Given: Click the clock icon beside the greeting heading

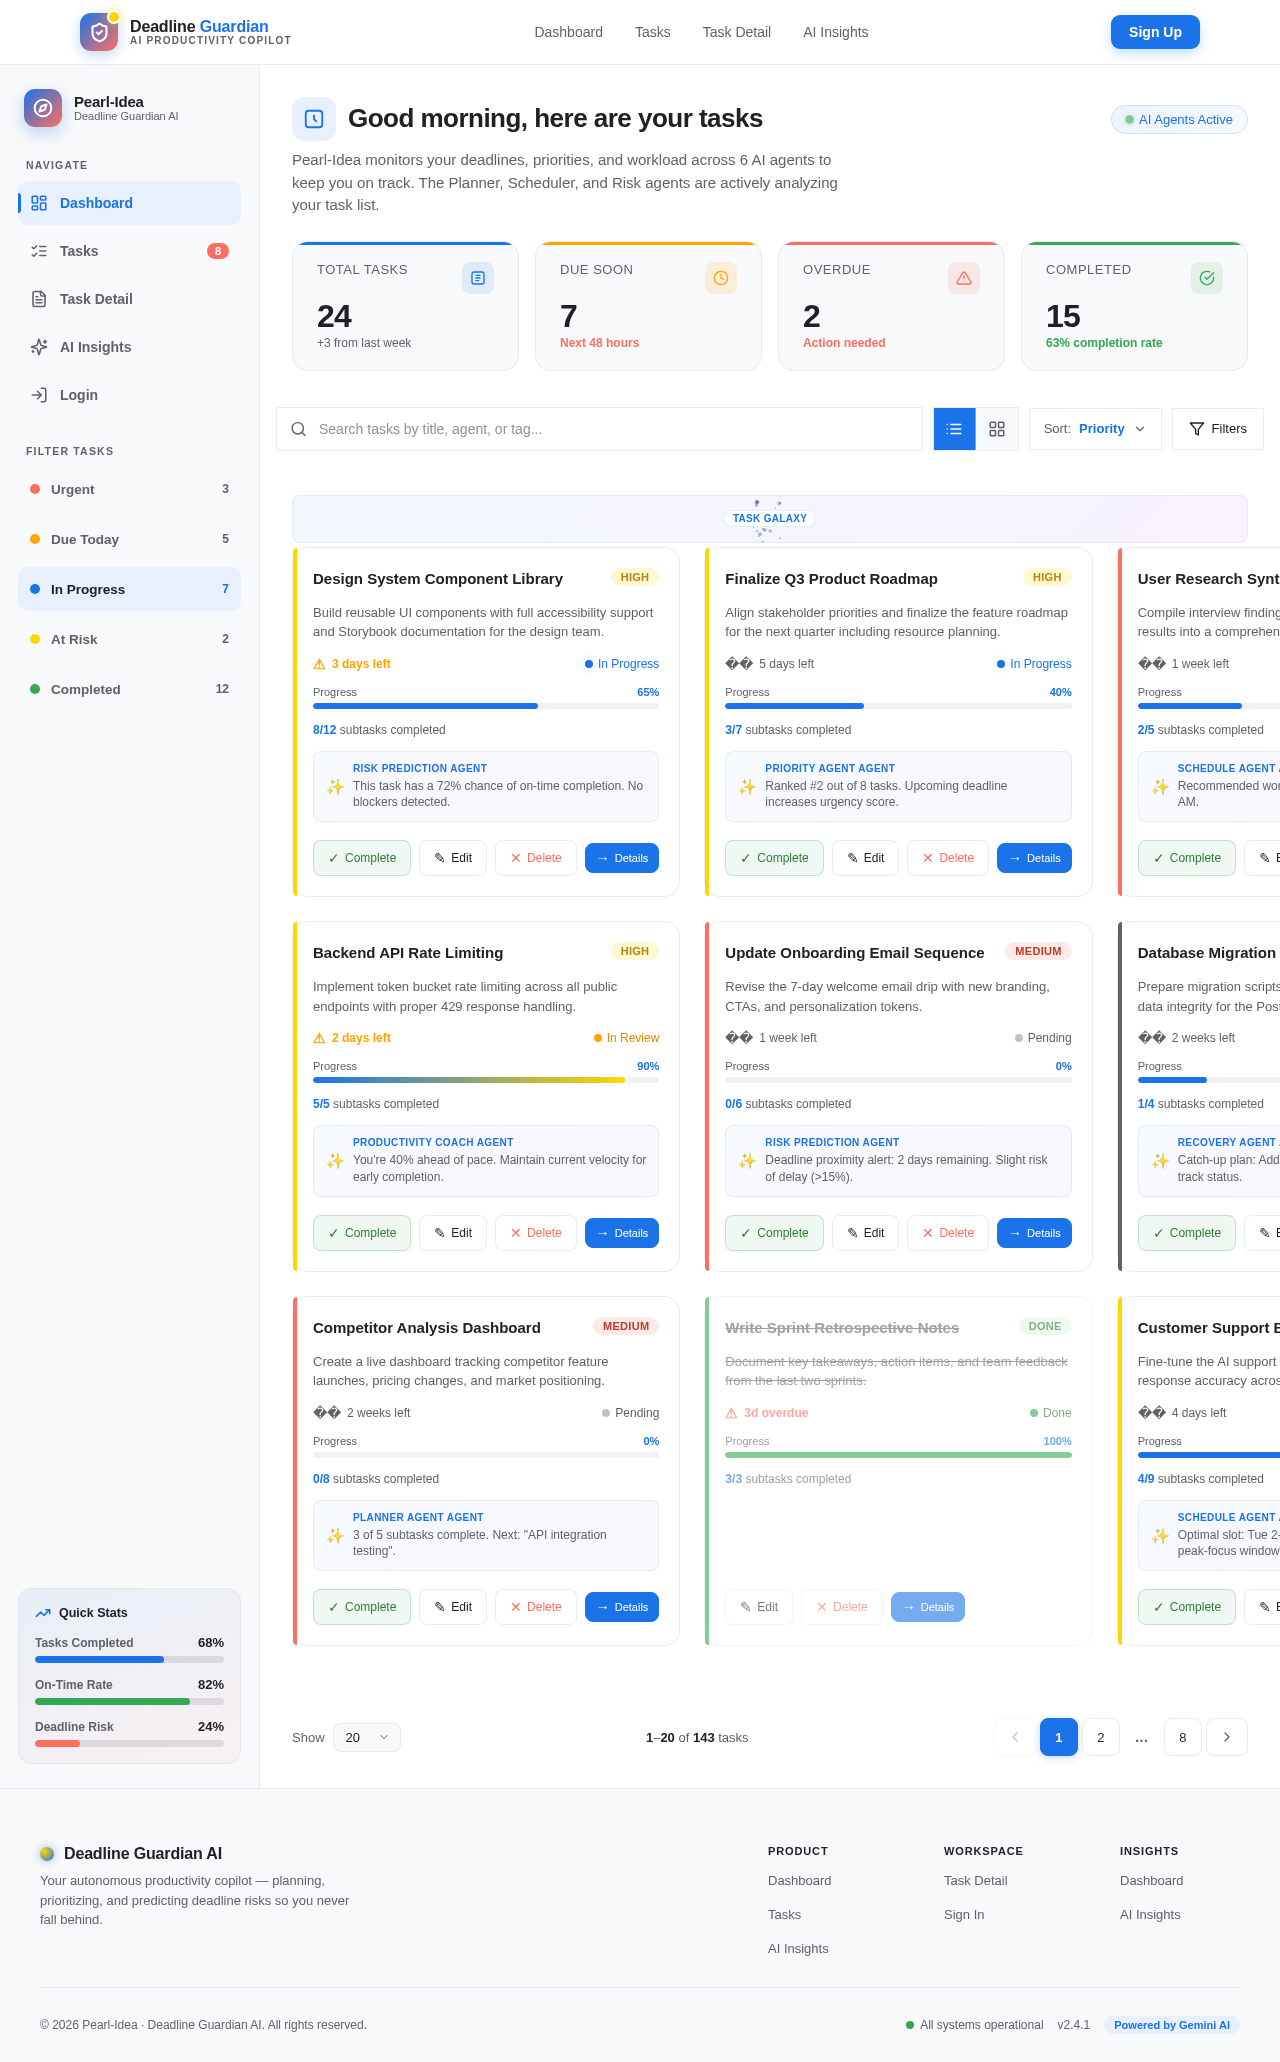Looking at the screenshot, I should tap(314, 119).
